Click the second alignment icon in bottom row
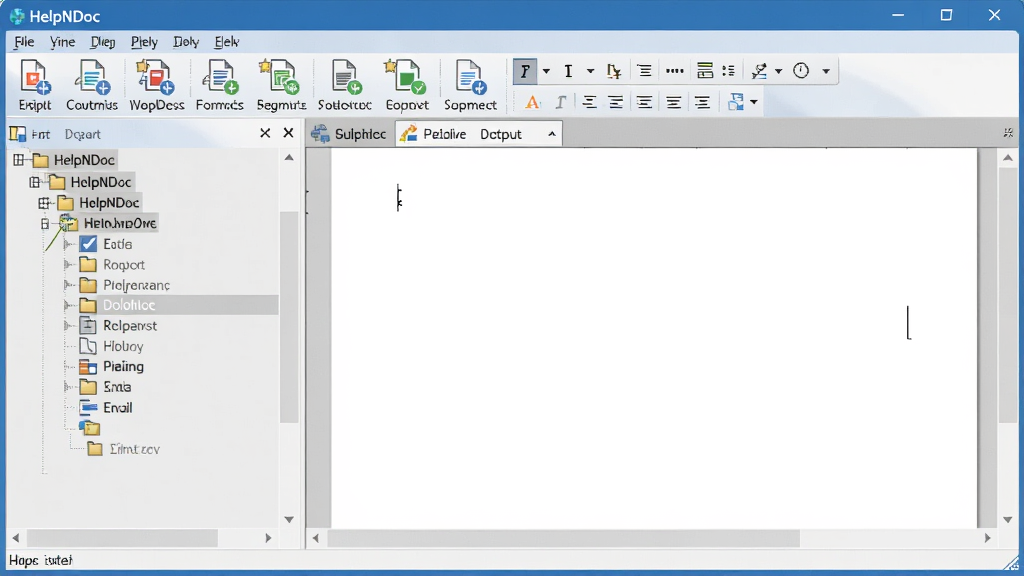 pos(615,102)
